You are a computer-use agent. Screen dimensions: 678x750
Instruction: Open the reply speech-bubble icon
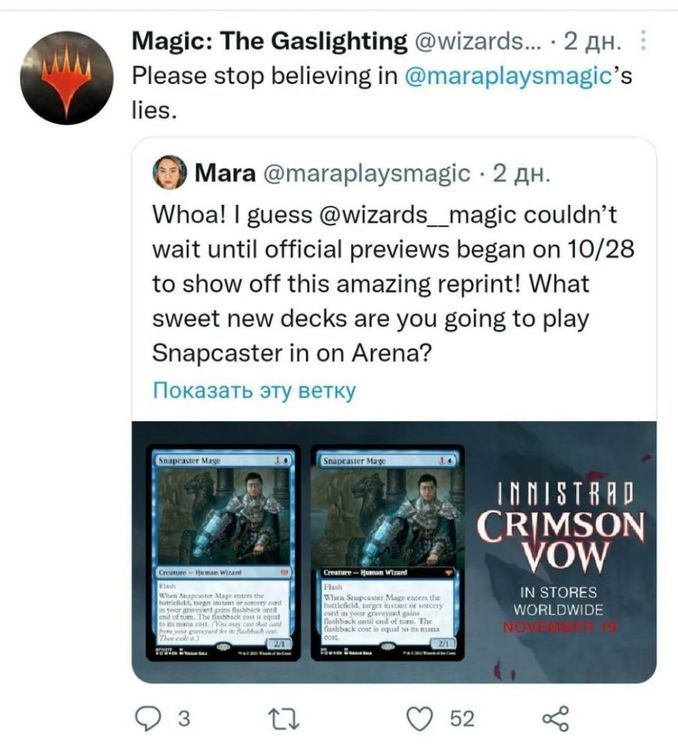pos(148,718)
